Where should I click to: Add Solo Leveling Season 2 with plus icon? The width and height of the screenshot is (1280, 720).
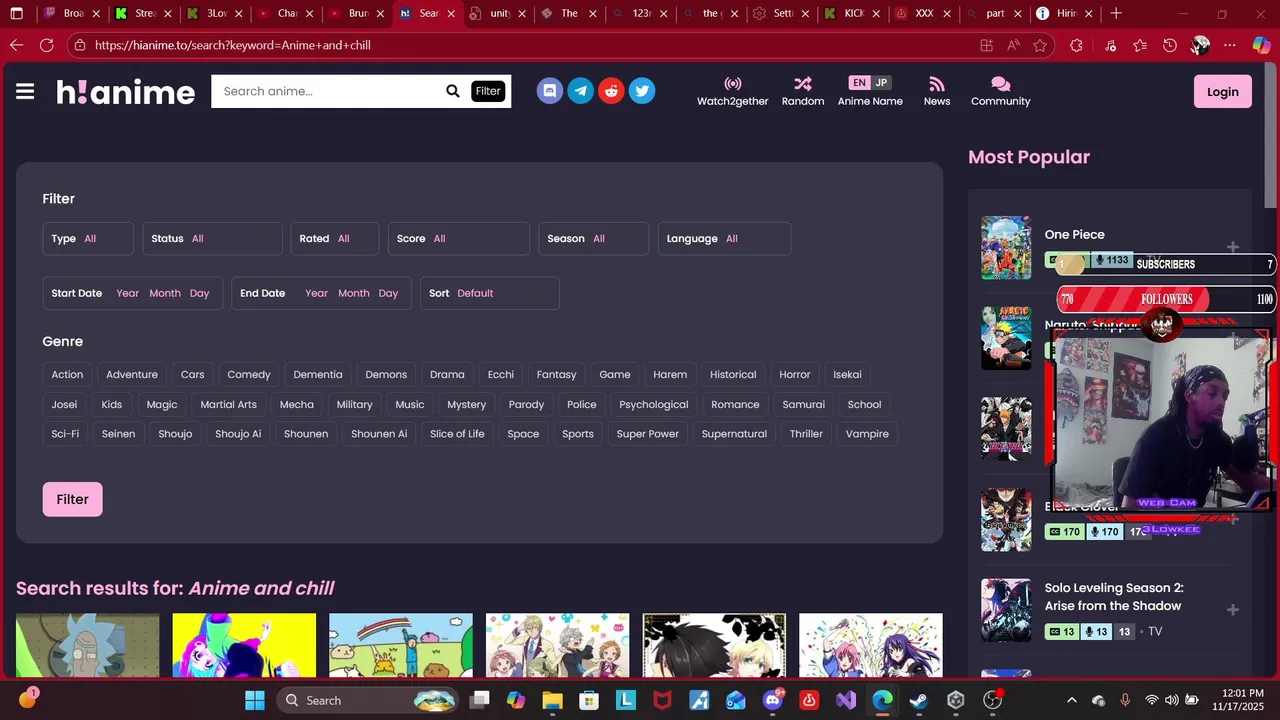[x=1233, y=610]
